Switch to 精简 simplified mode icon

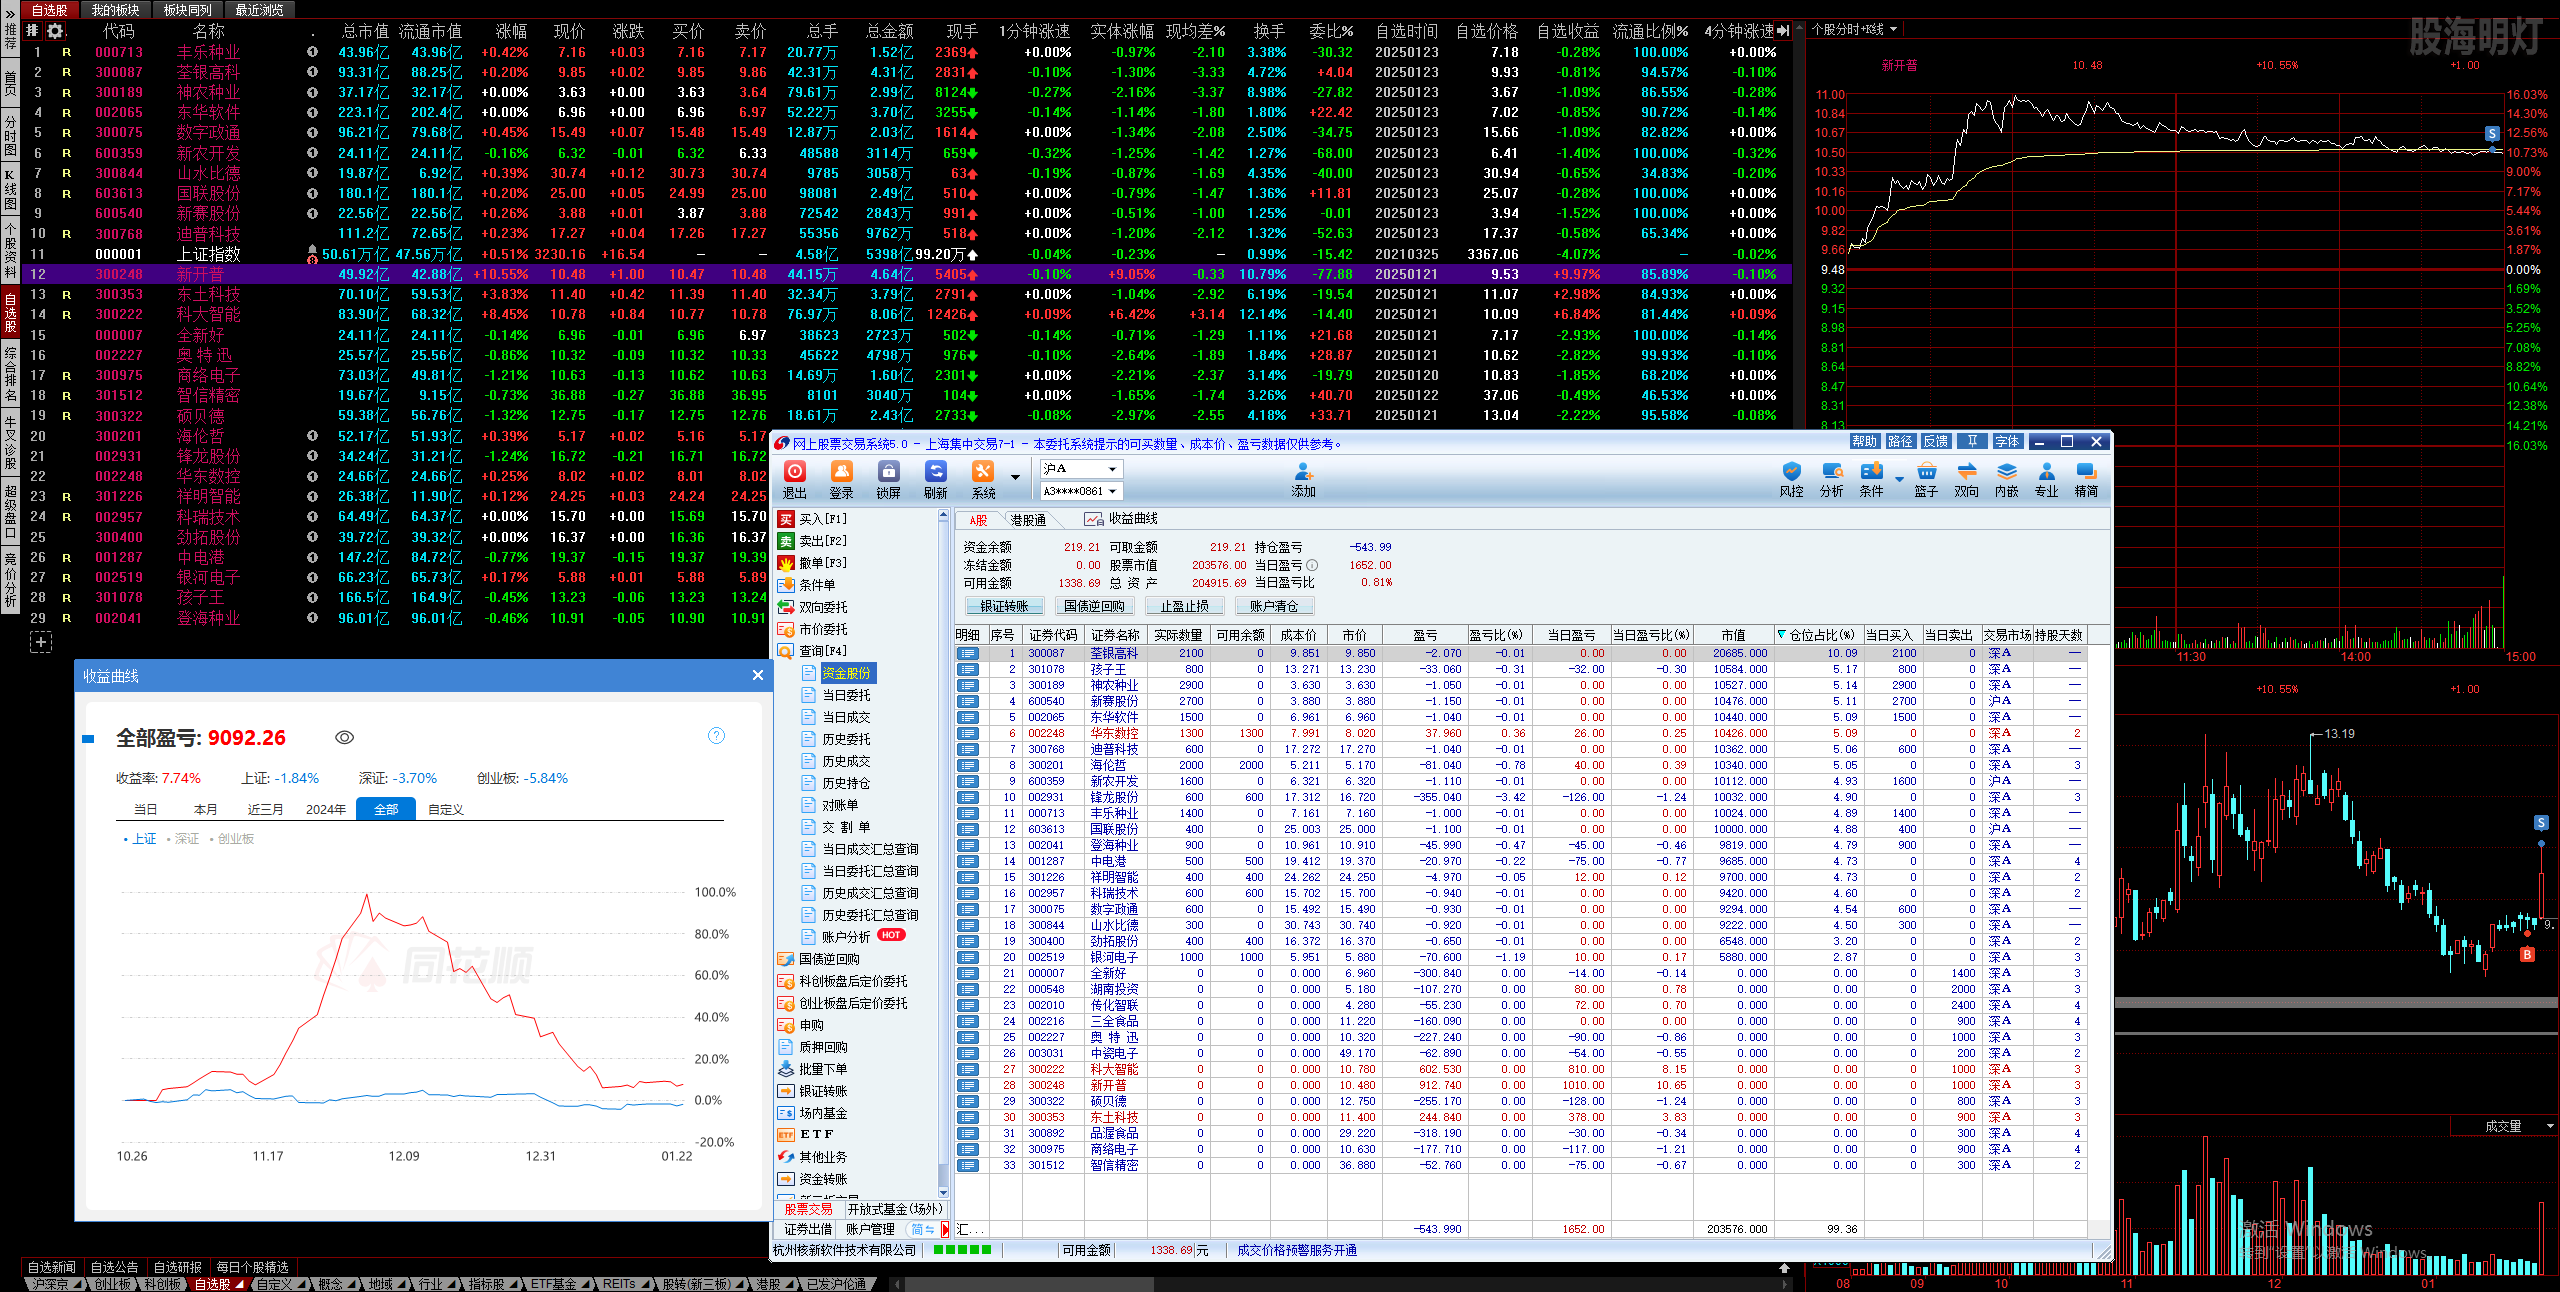[x=2086, y=480]
